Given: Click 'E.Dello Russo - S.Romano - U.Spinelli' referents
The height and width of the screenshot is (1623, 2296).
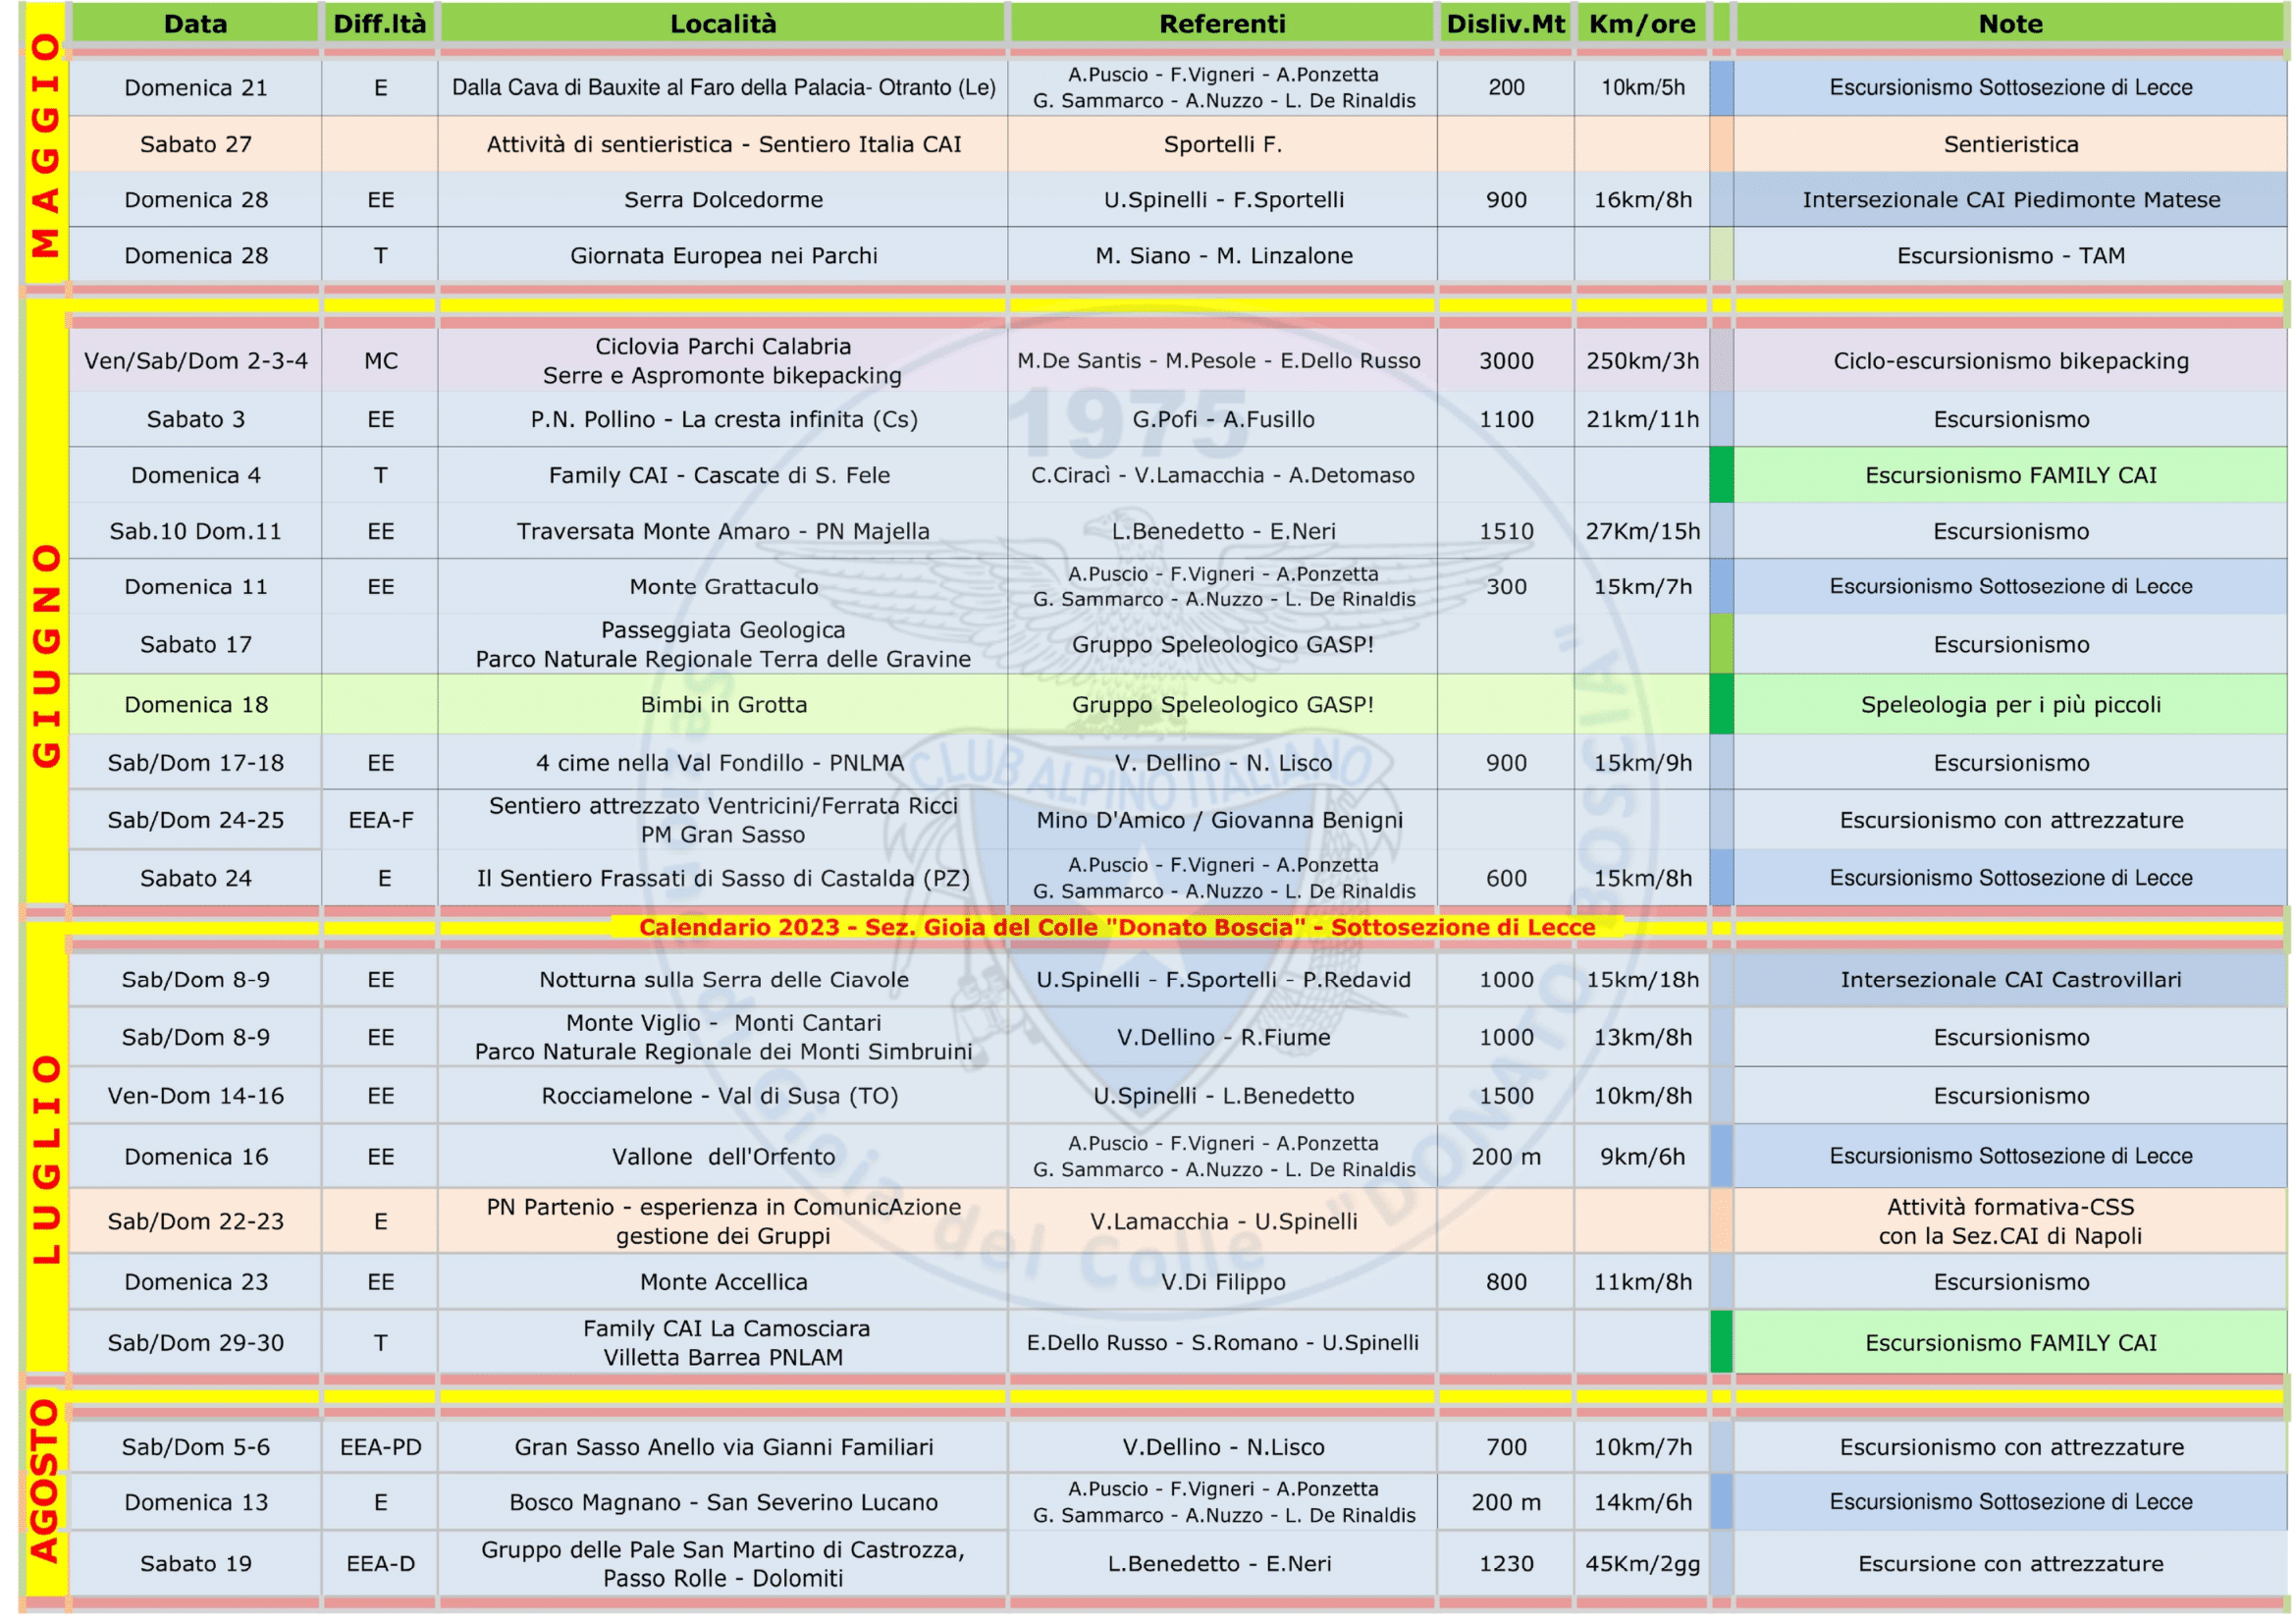Looking at the screenshot, I should point(1222,1343).
